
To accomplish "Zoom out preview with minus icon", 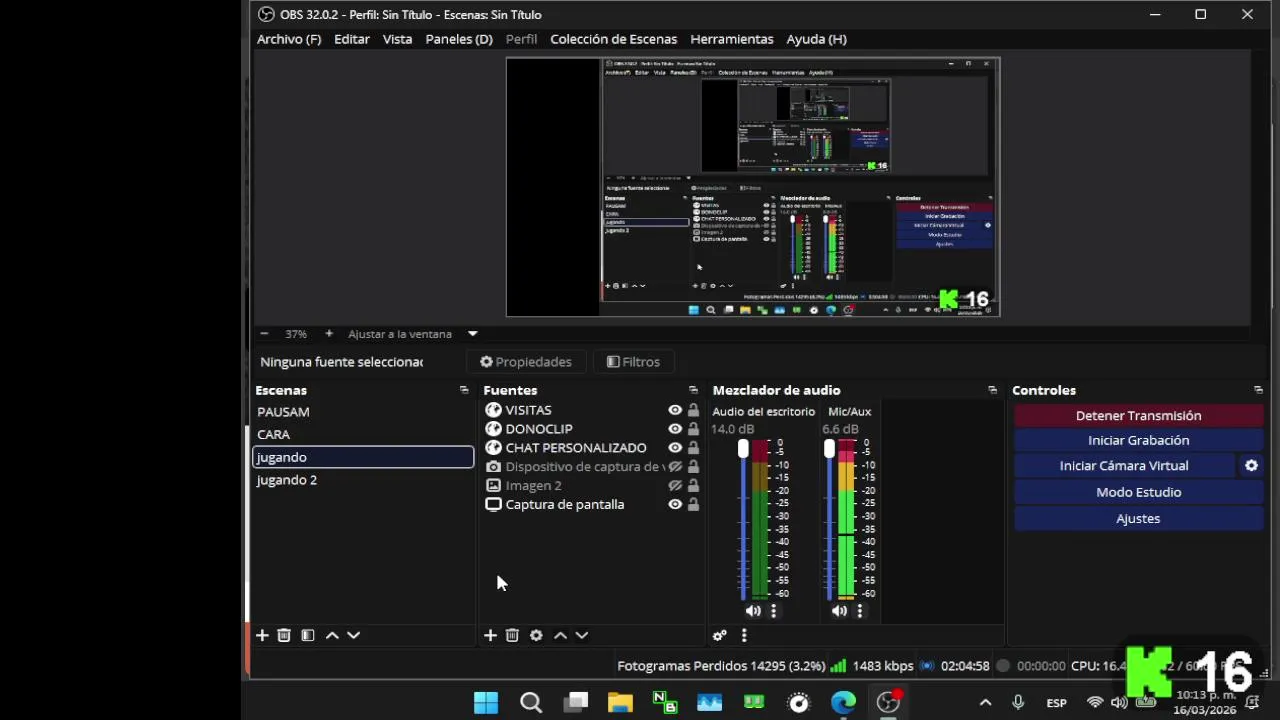I will (x=264, y=334).
